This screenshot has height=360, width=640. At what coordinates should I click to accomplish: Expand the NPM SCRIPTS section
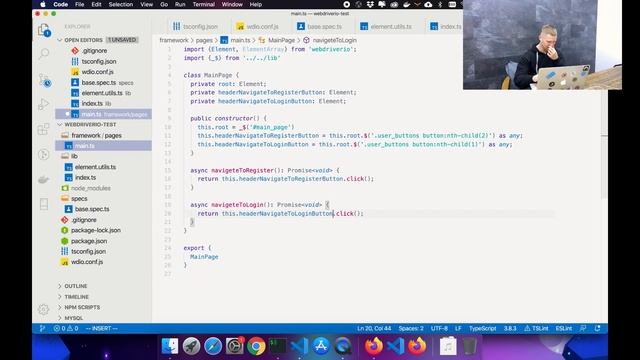pos(82,307)
